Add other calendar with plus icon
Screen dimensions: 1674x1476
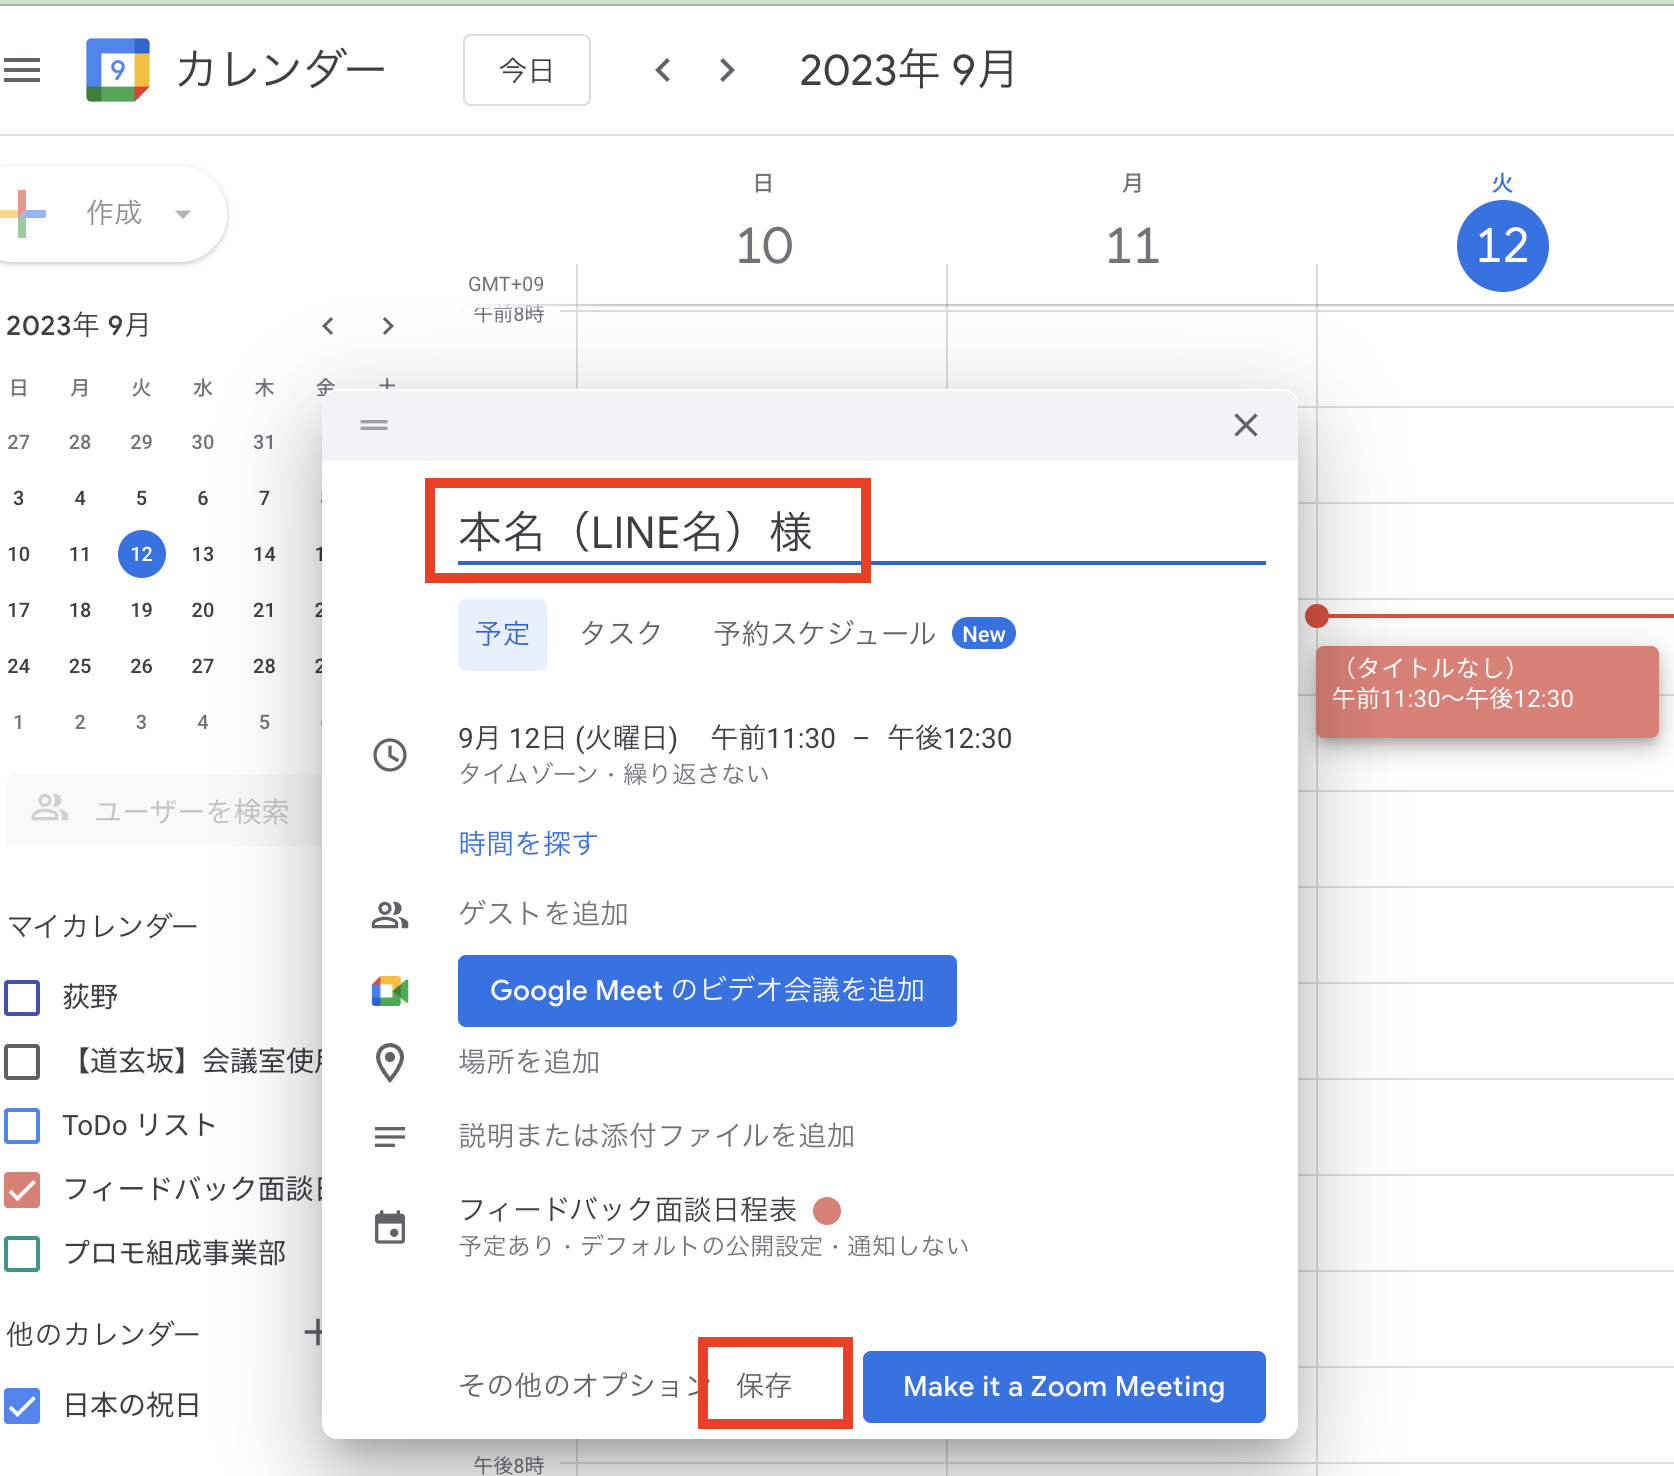[313, 1332]
